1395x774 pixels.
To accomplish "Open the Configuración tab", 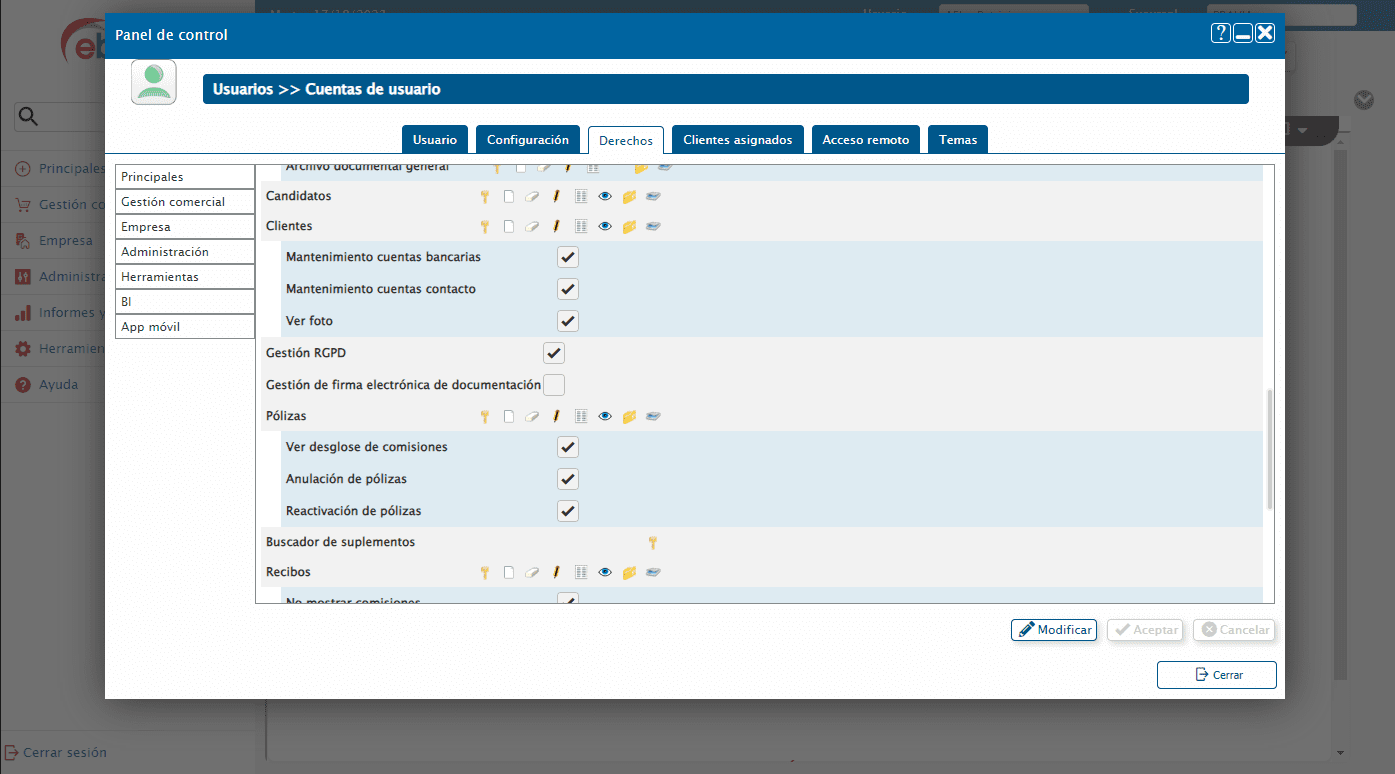I will tap(528, 140).
